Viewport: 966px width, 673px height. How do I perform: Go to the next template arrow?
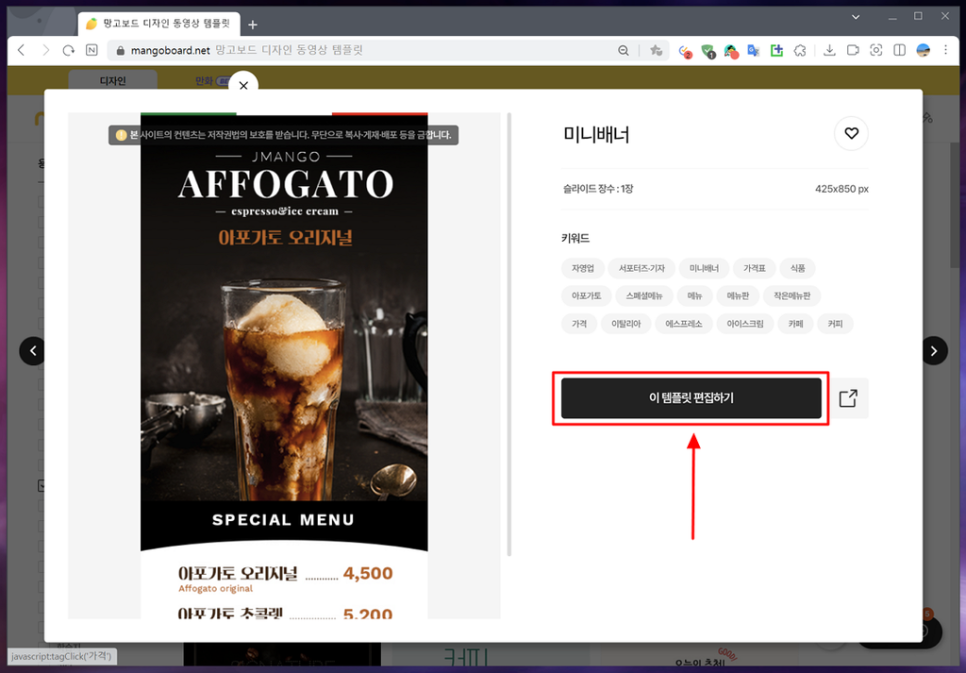tap(934, 351)
